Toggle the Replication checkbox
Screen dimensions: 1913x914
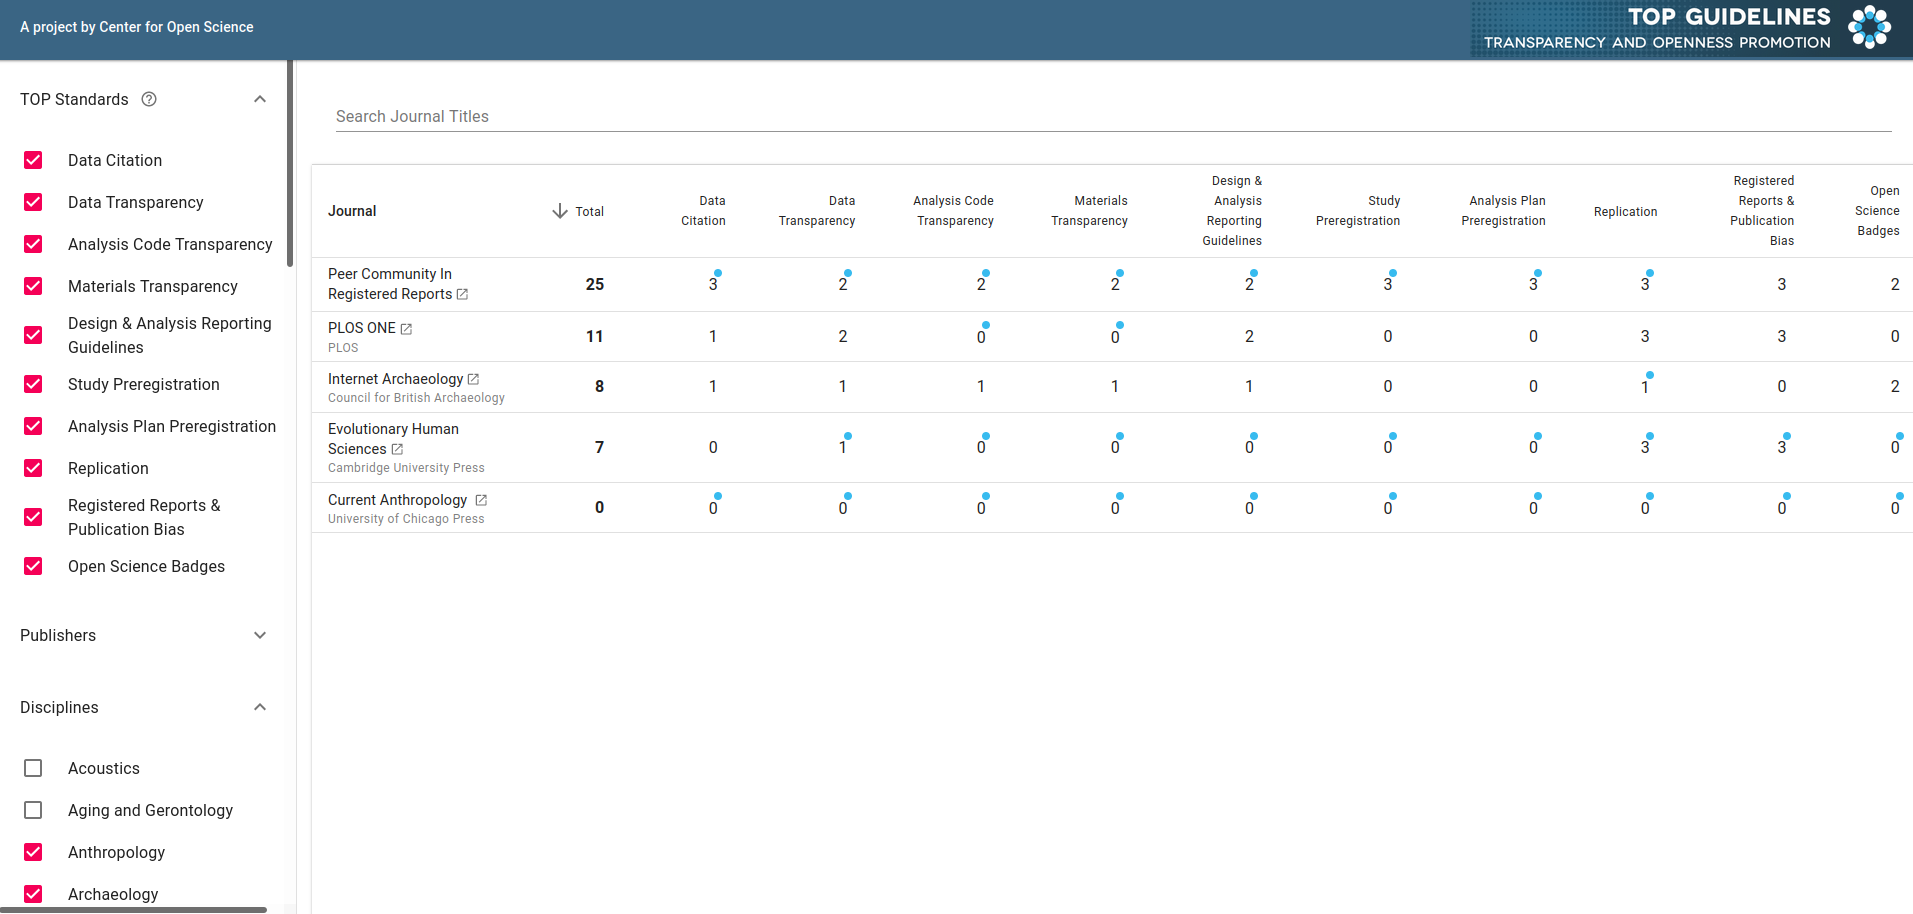coord(33,468)
